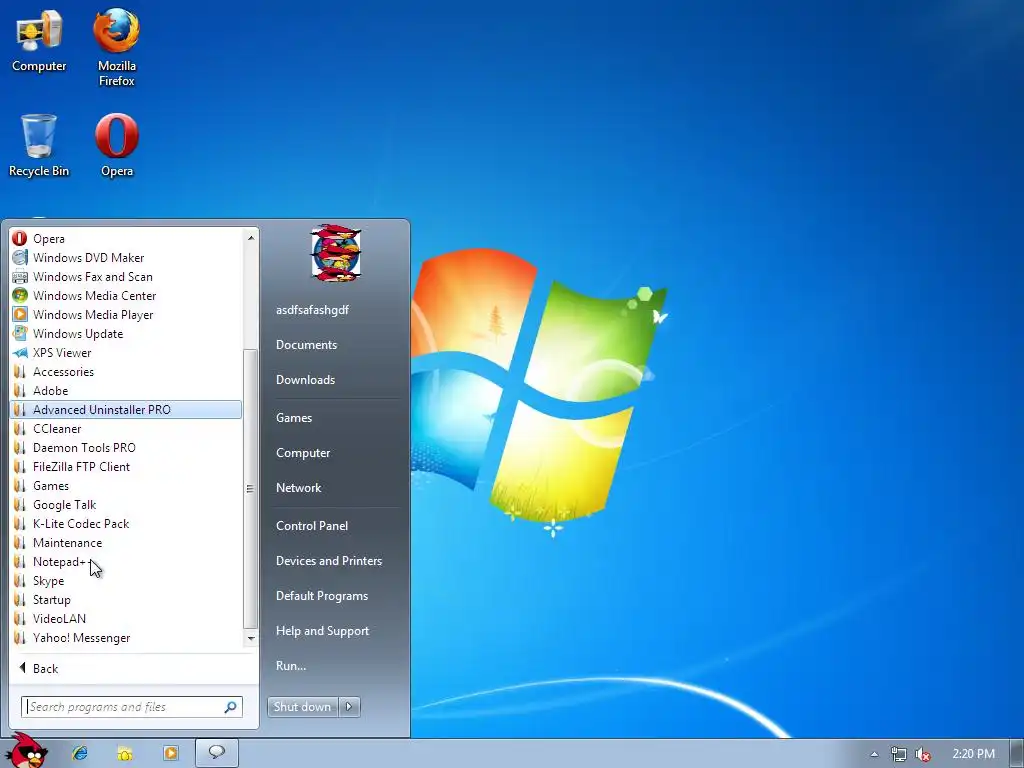Screen dimensions: 1024x768
Task: Click the Shut down button
Action: click(x=303, y=707)
